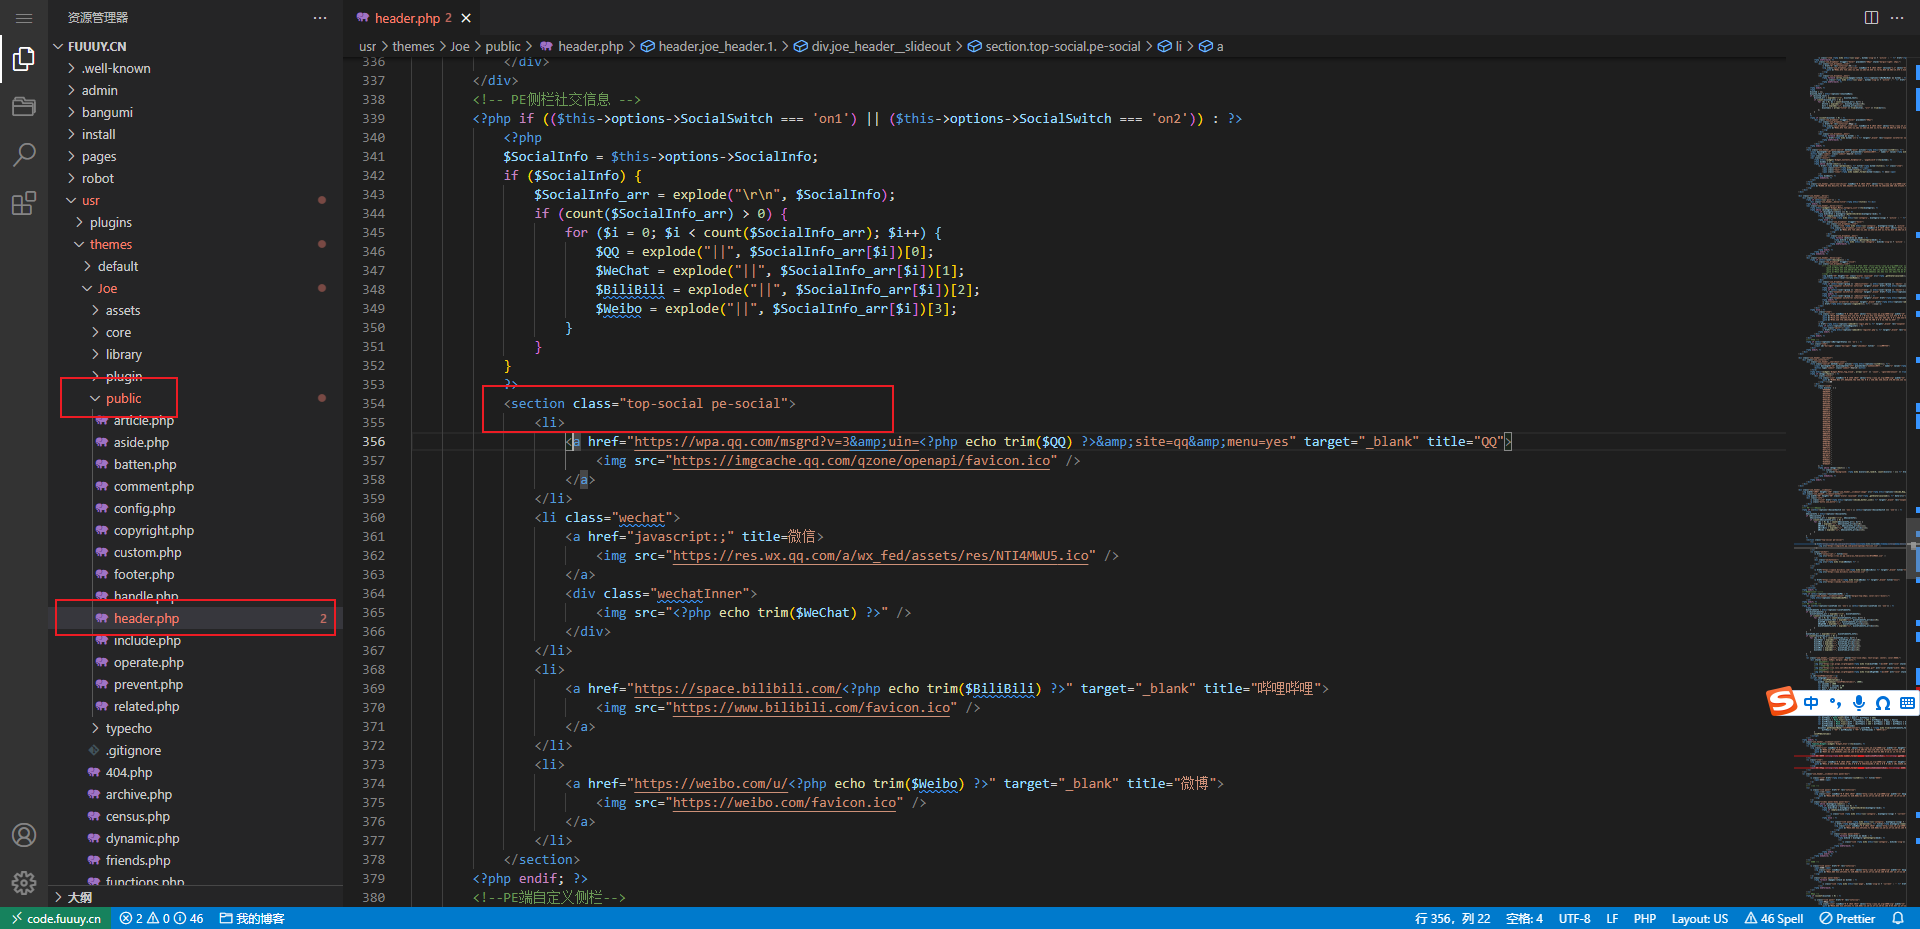Change indentation via 空格: 4

[x=1524, y=918]
